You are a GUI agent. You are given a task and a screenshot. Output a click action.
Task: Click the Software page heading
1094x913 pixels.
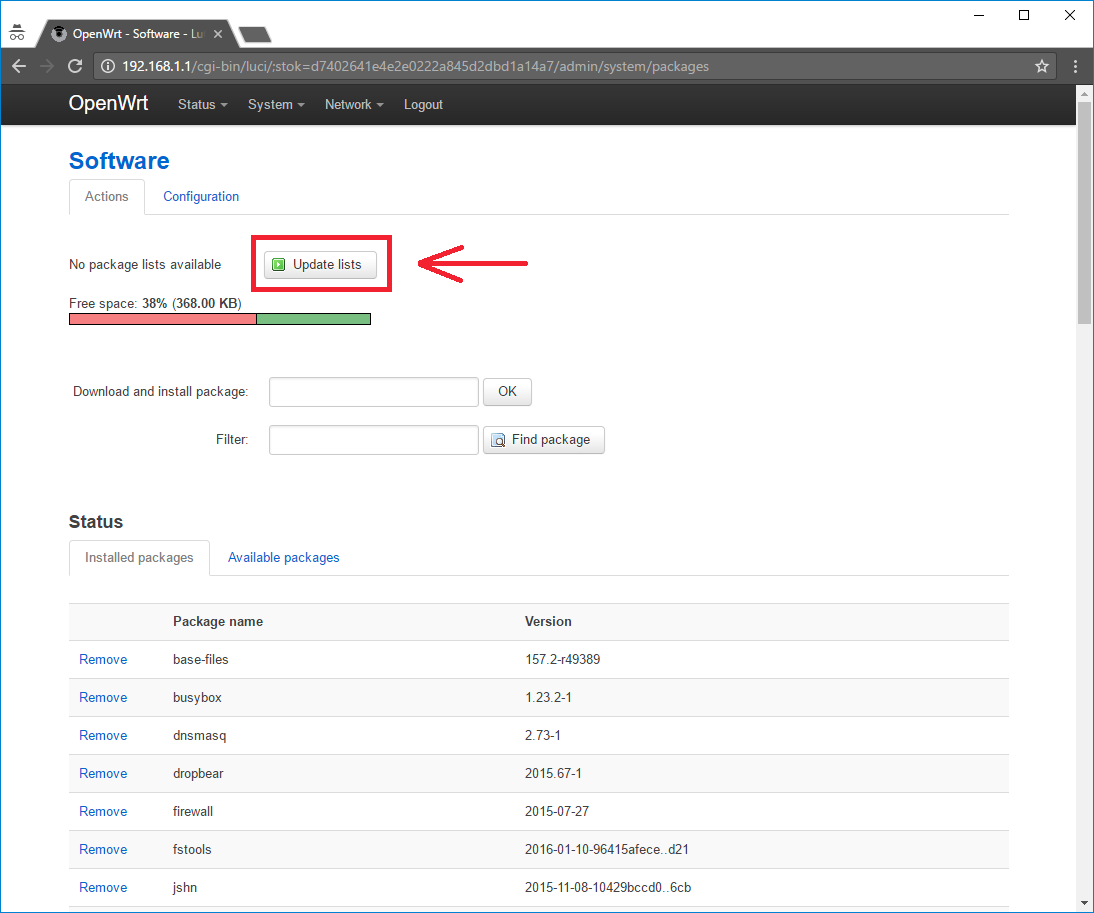(119, 161)
